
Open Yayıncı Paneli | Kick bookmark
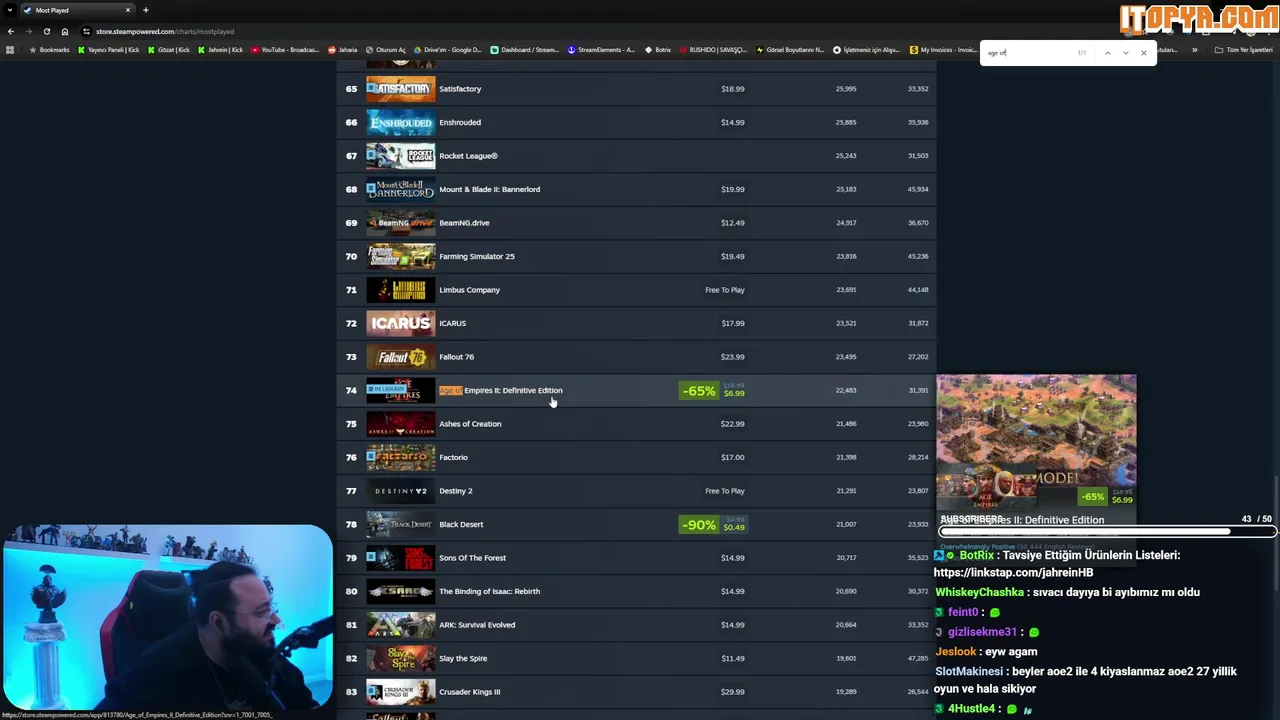point(108,50)
